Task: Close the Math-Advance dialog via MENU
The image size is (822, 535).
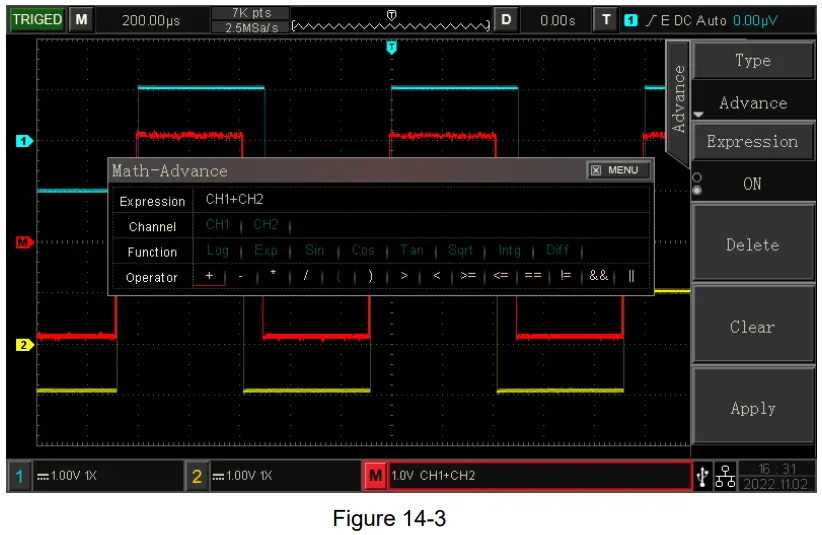Action: coord(617,170)
